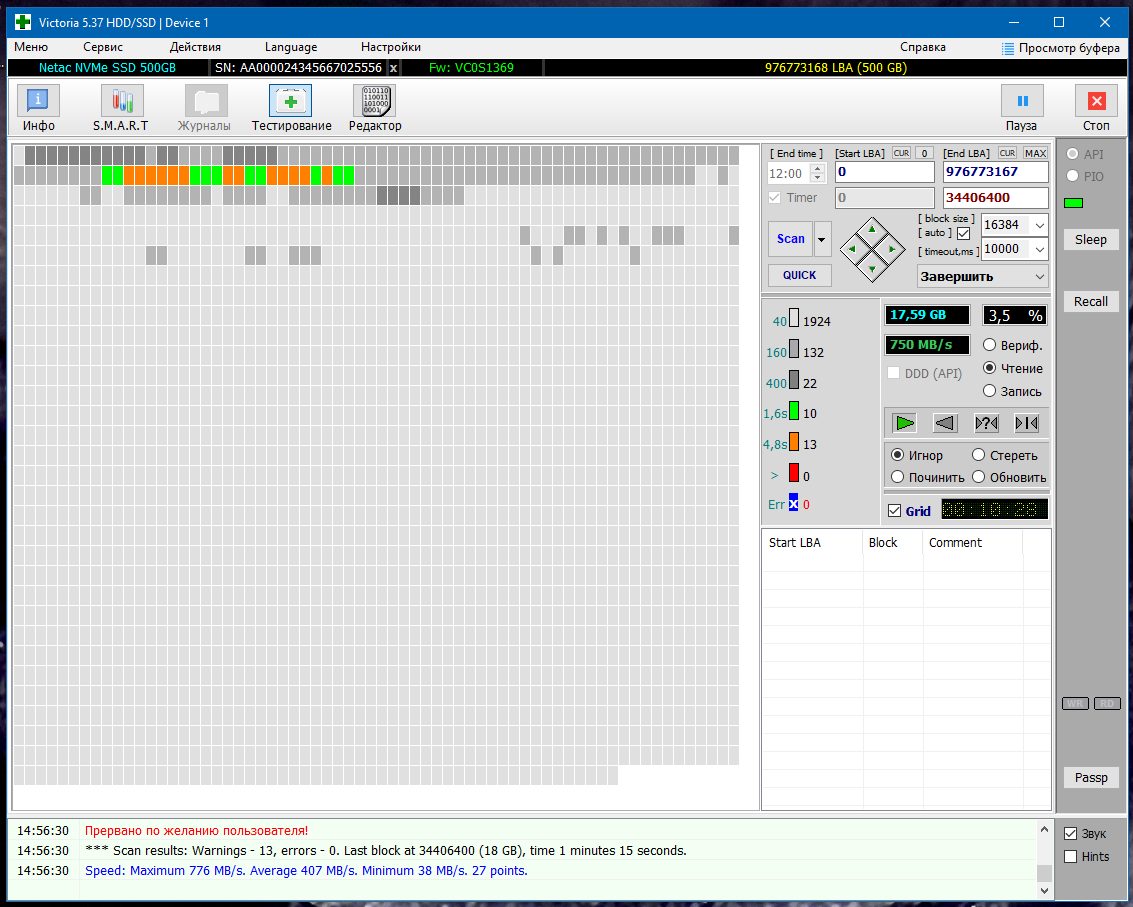
Task: Click the End time spinner arrows
Action: coord(817,173)
